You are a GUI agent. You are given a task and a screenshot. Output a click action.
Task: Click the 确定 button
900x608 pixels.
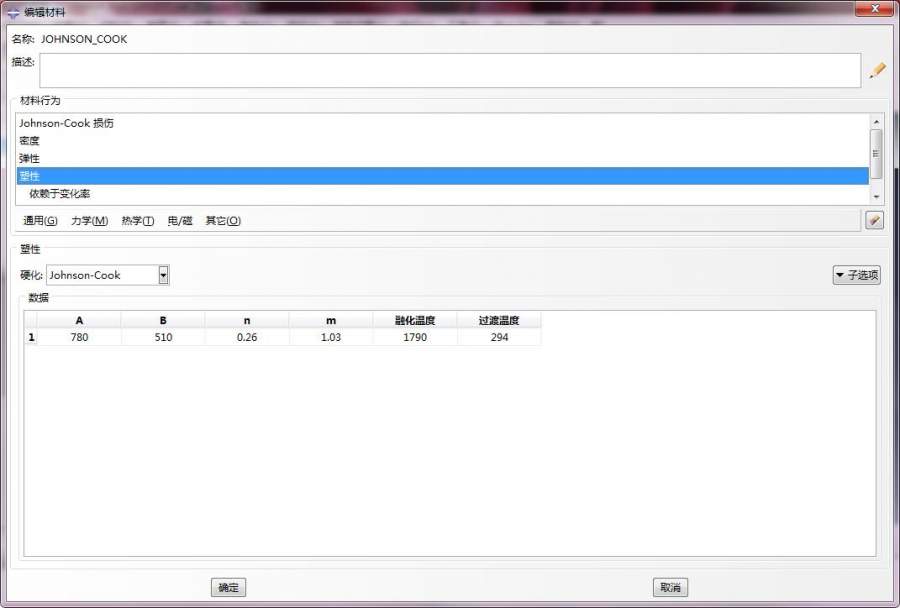(x=228, y=587)
